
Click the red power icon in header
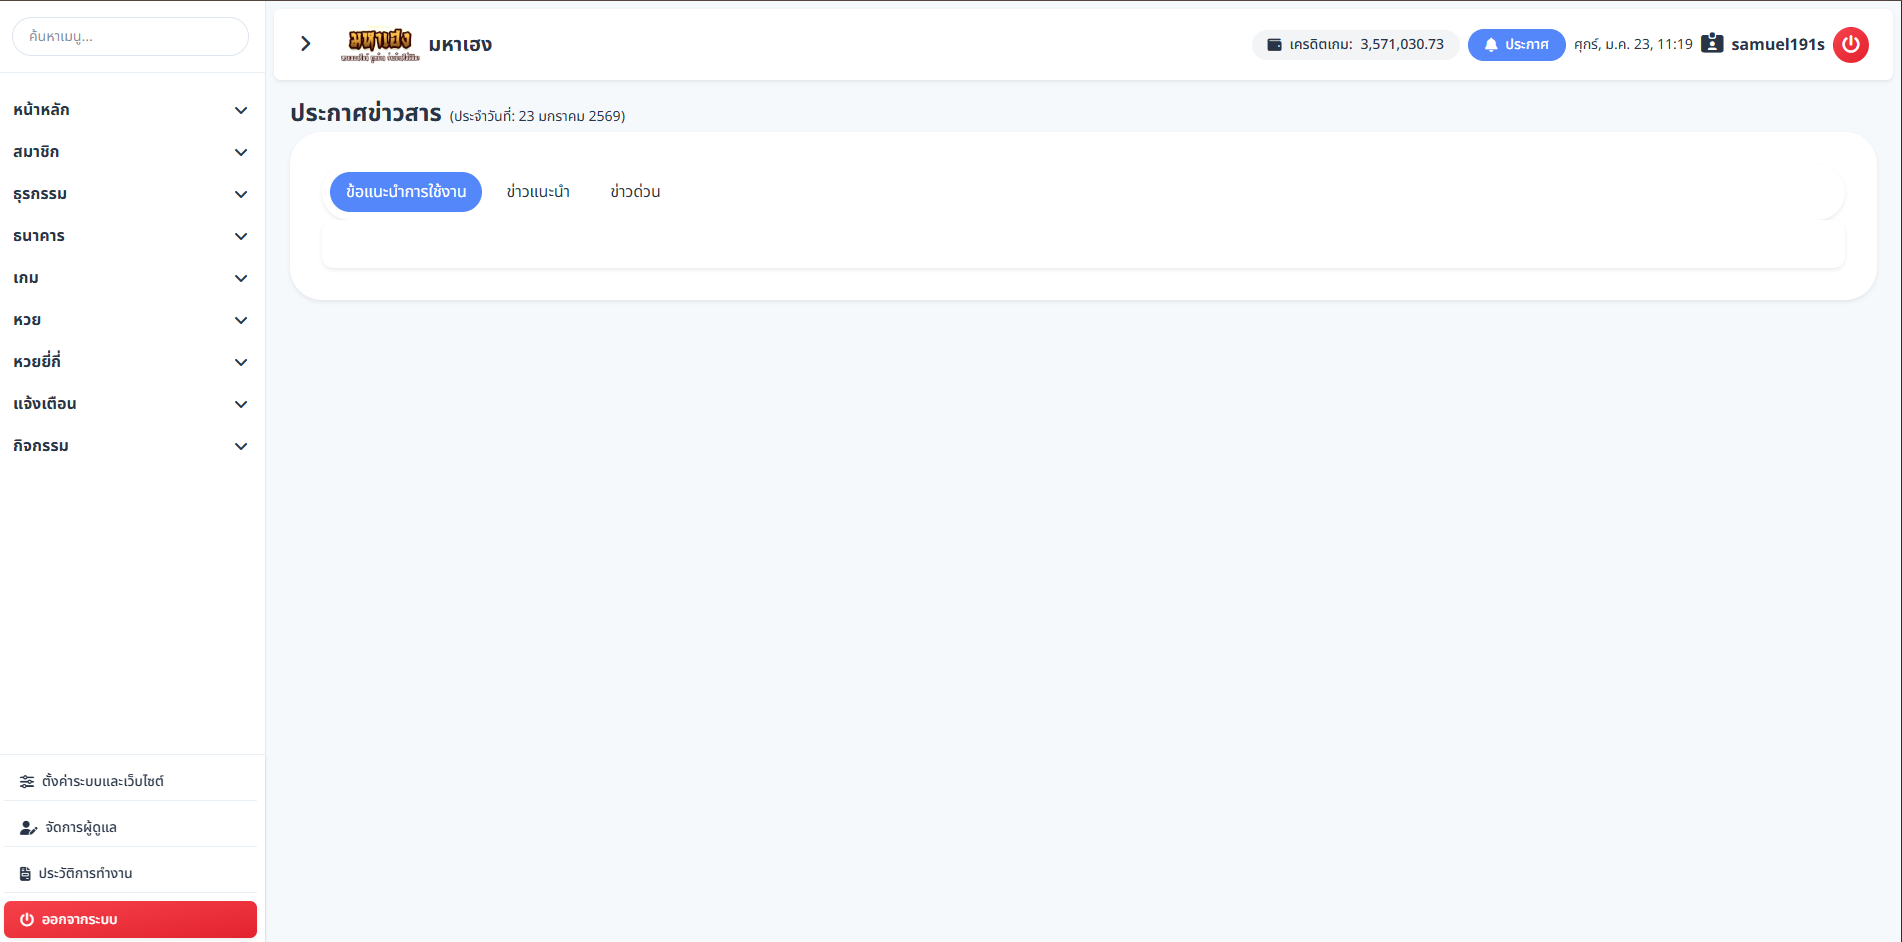click(x=1850, y=45)
